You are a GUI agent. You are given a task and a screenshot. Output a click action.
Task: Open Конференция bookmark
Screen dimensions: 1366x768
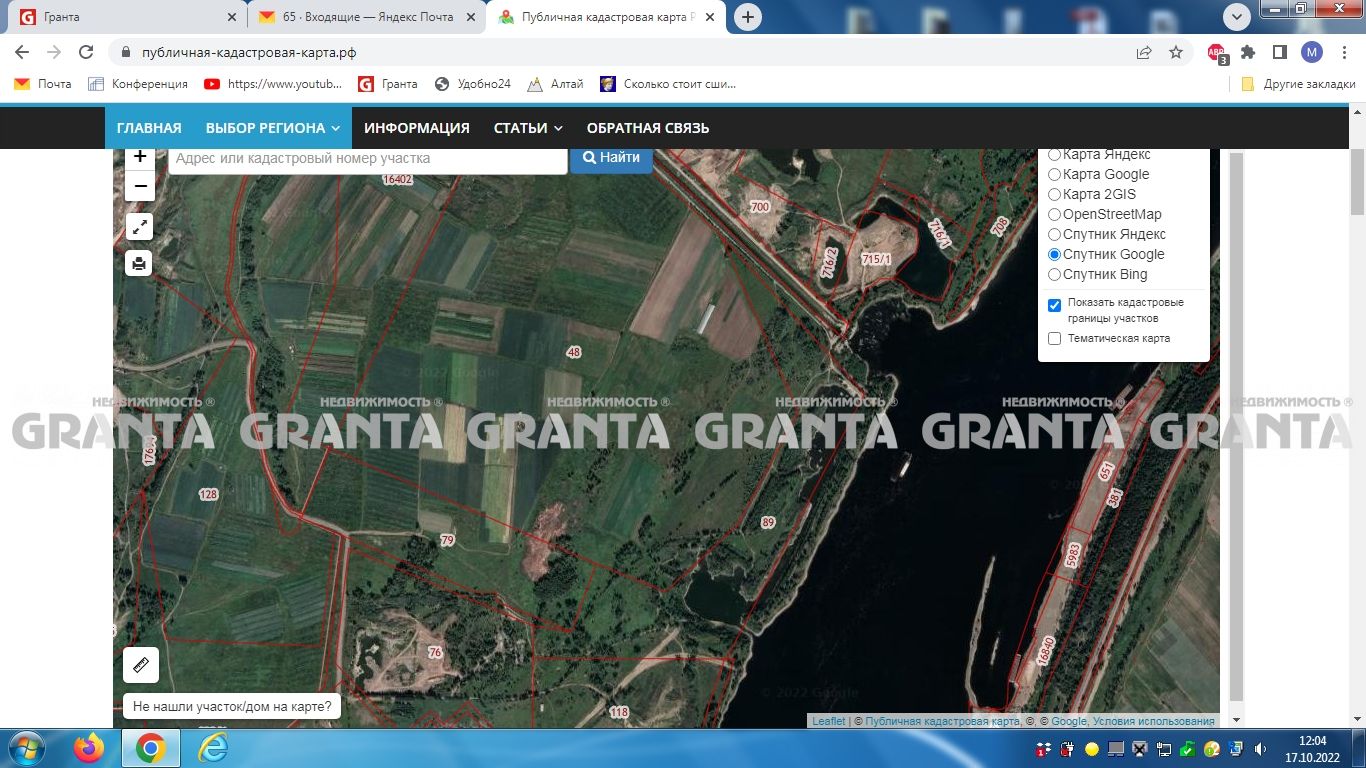click(x=138, y=84)
